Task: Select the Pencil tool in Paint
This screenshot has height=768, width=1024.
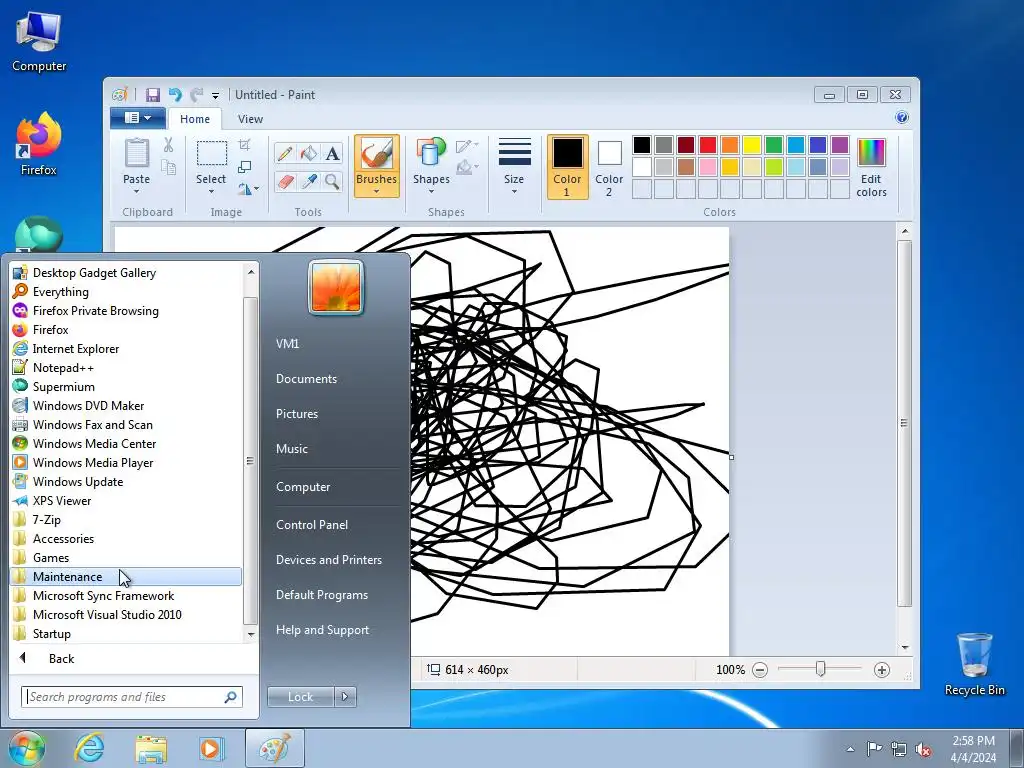Action: click(x=285, y=153)
